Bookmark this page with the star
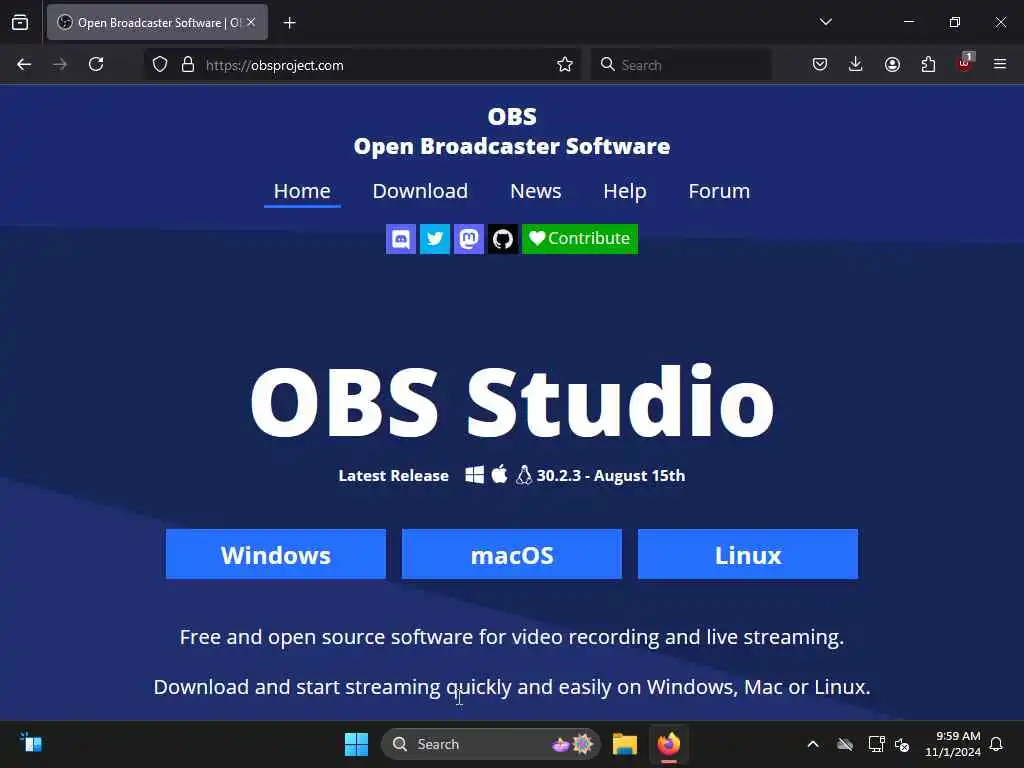Viewport: 1024px width, 768px height. [565, 65]
